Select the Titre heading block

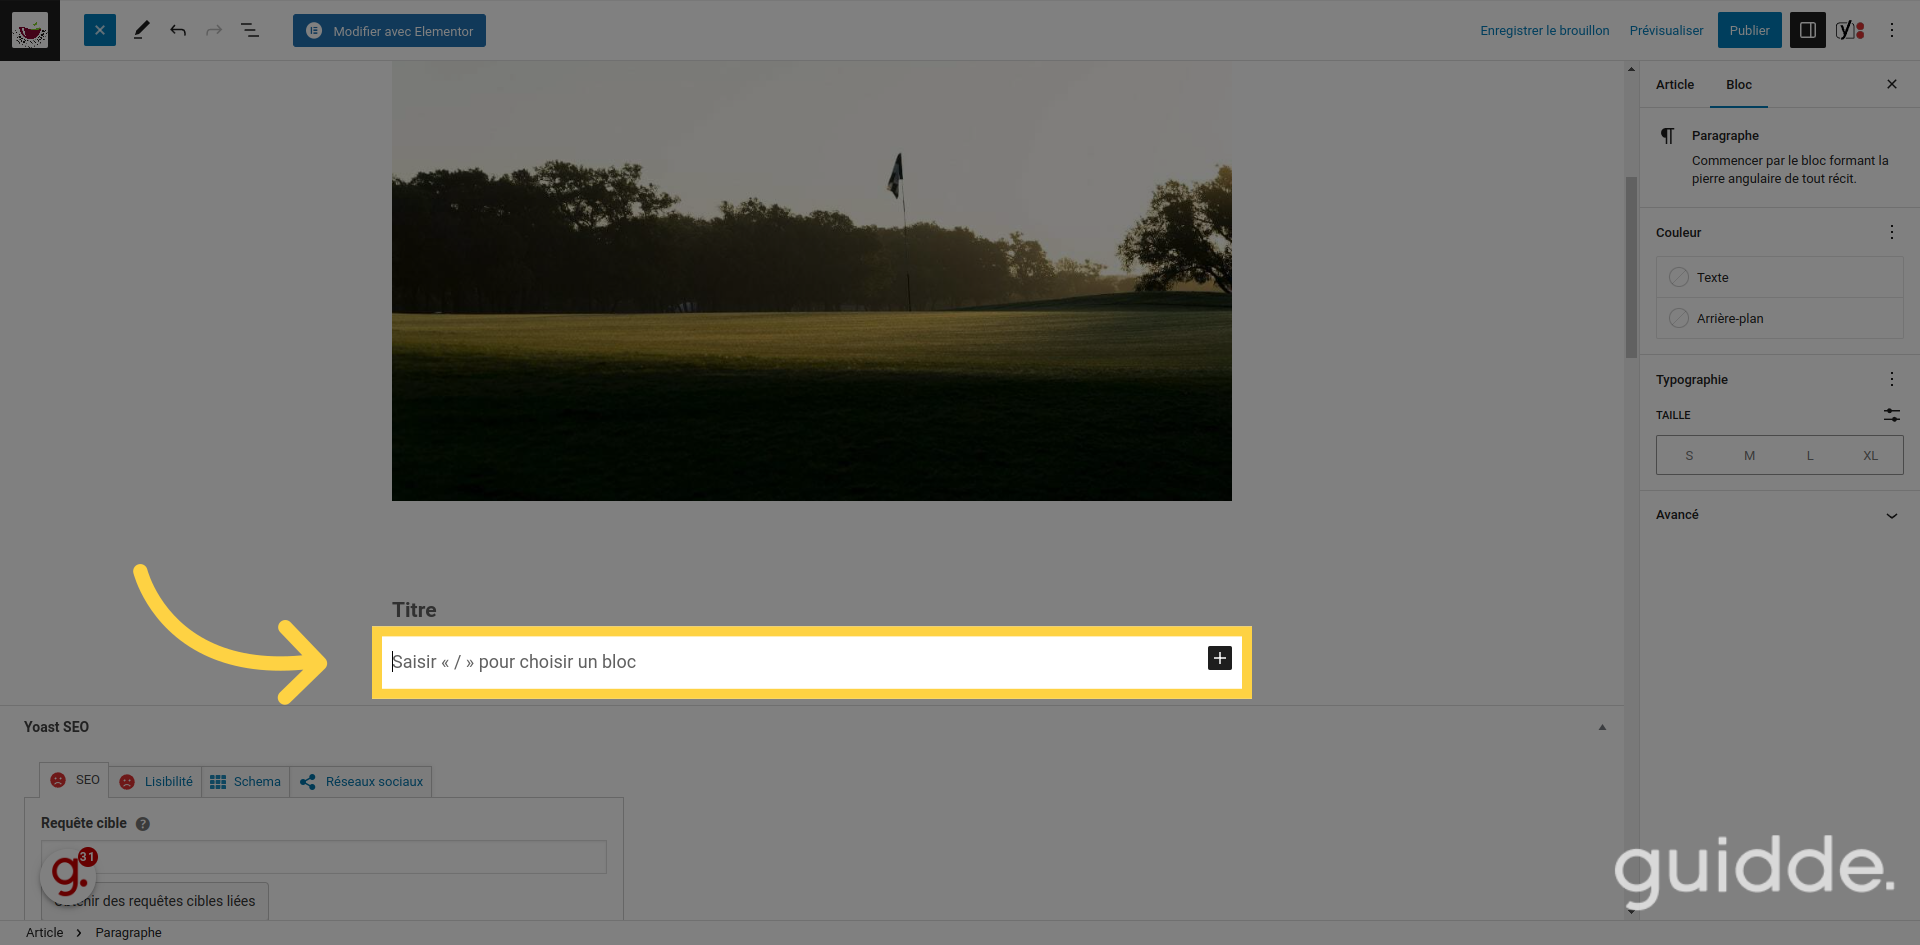click(414, 610)
